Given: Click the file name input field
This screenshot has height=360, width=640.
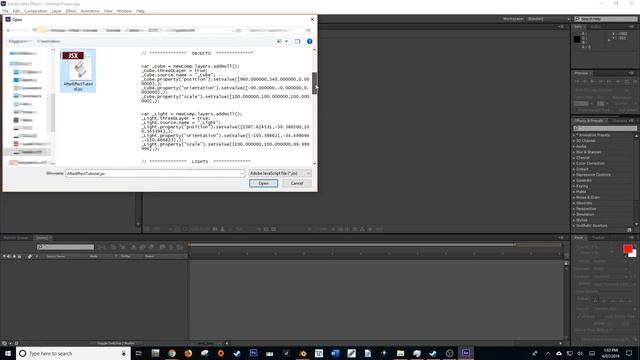Looking at the screenshot, I should [x=152, y=173].
